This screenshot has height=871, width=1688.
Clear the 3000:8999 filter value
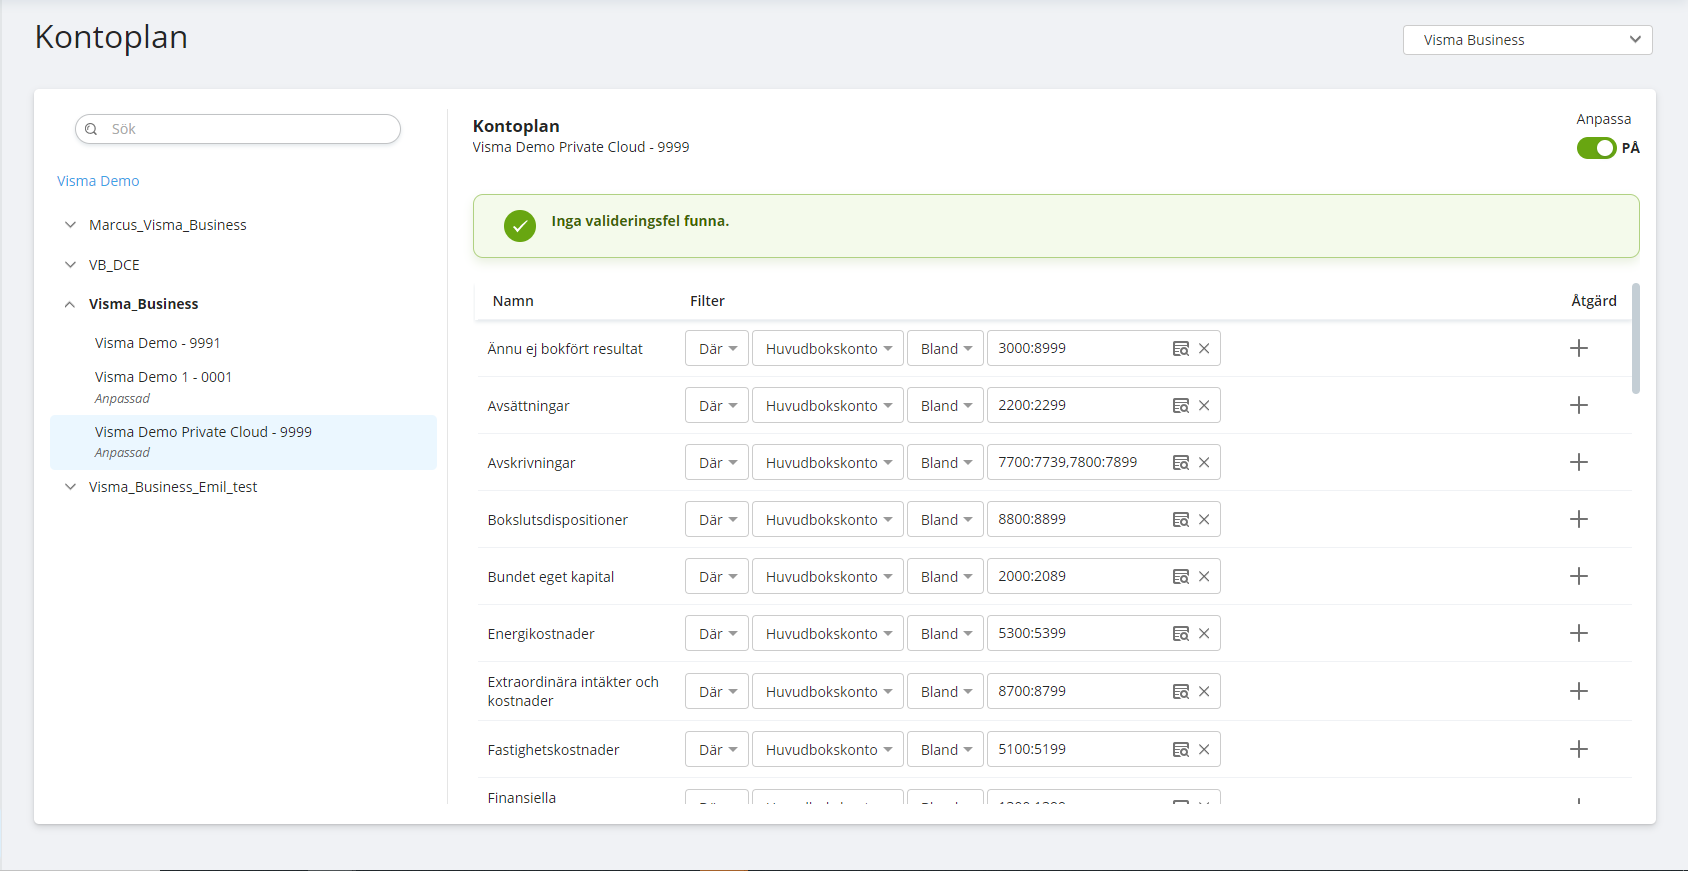1204,349
